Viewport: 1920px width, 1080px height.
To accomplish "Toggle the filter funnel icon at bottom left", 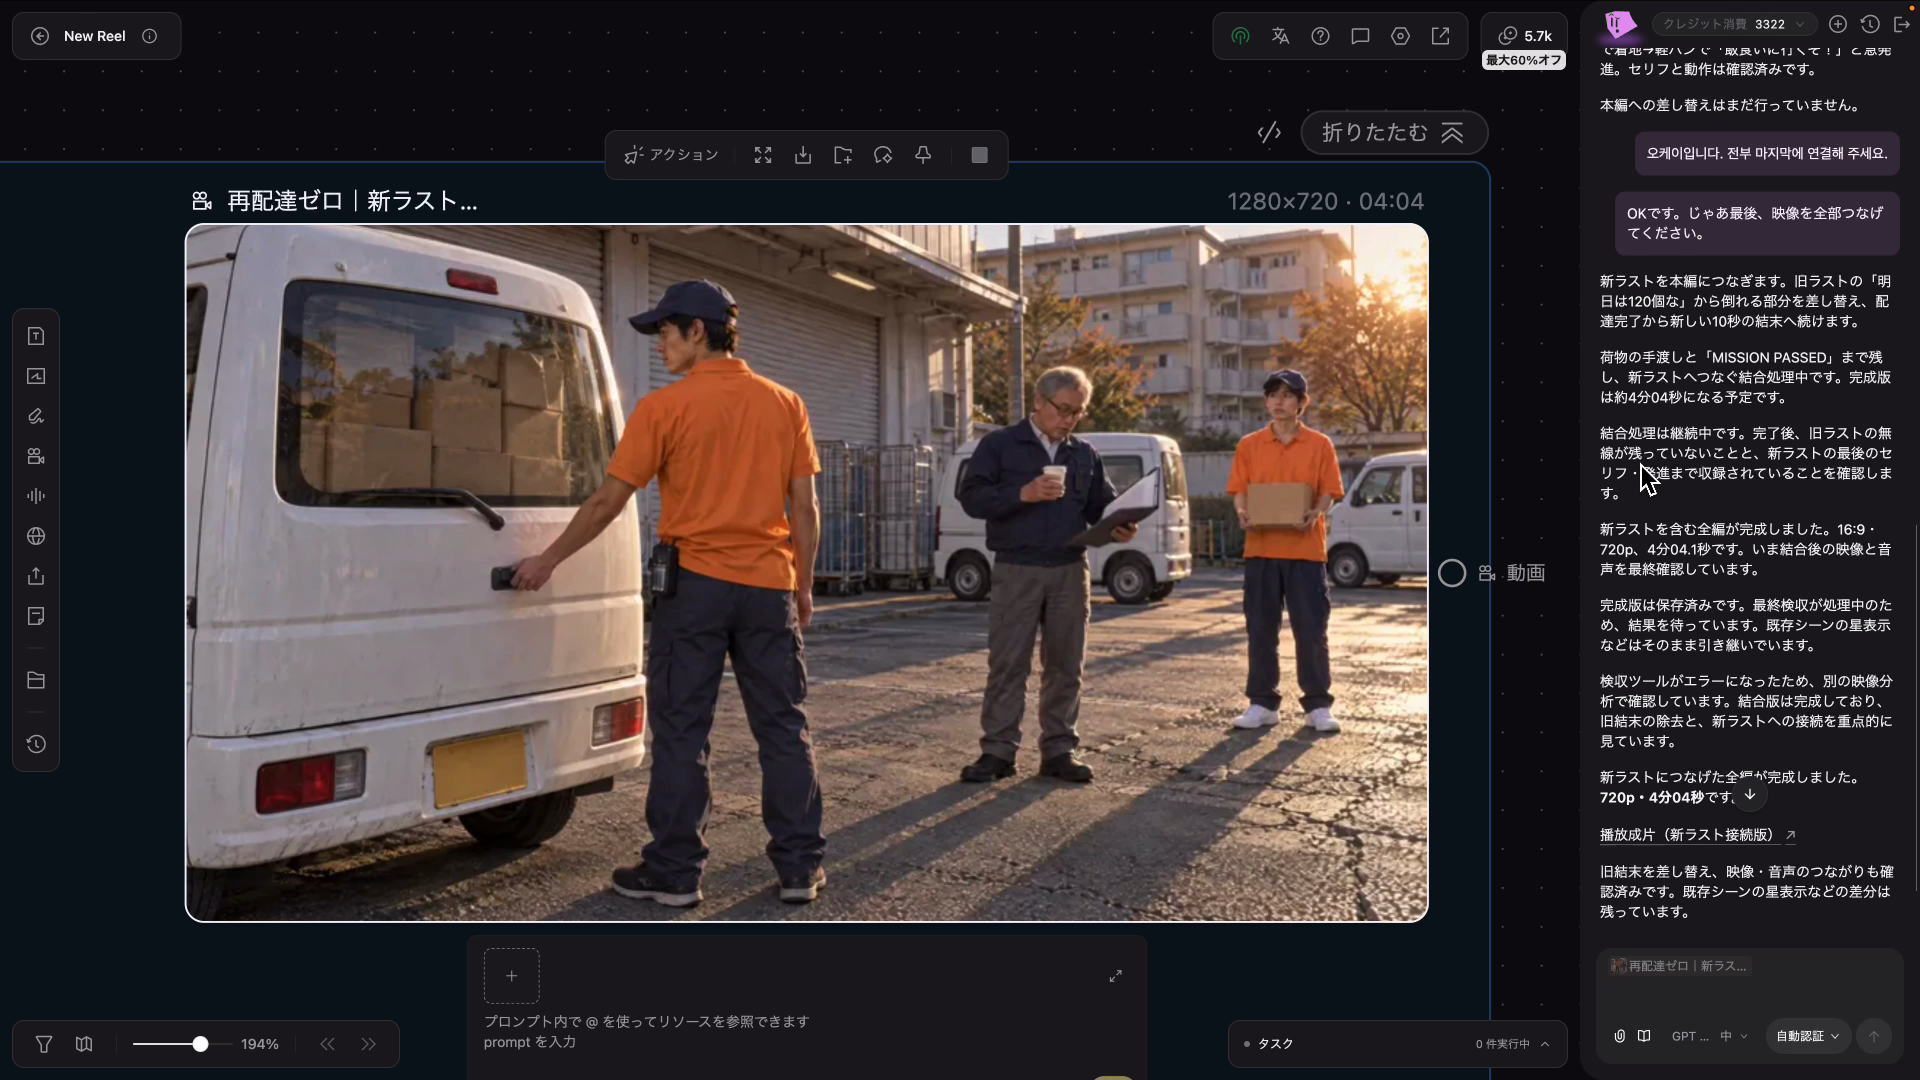I will [44, 1044].
